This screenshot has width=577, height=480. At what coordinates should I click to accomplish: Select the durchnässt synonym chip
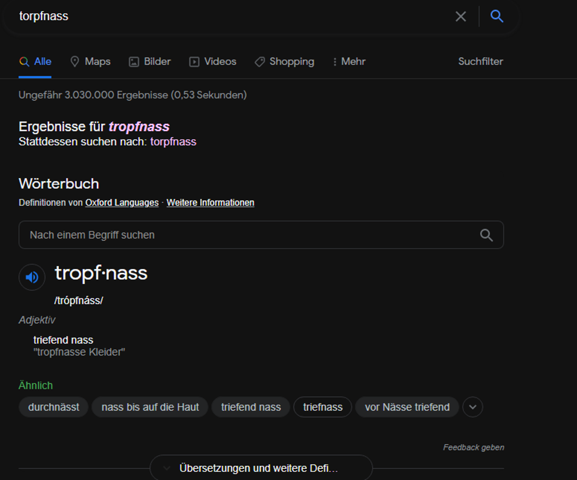53,407
